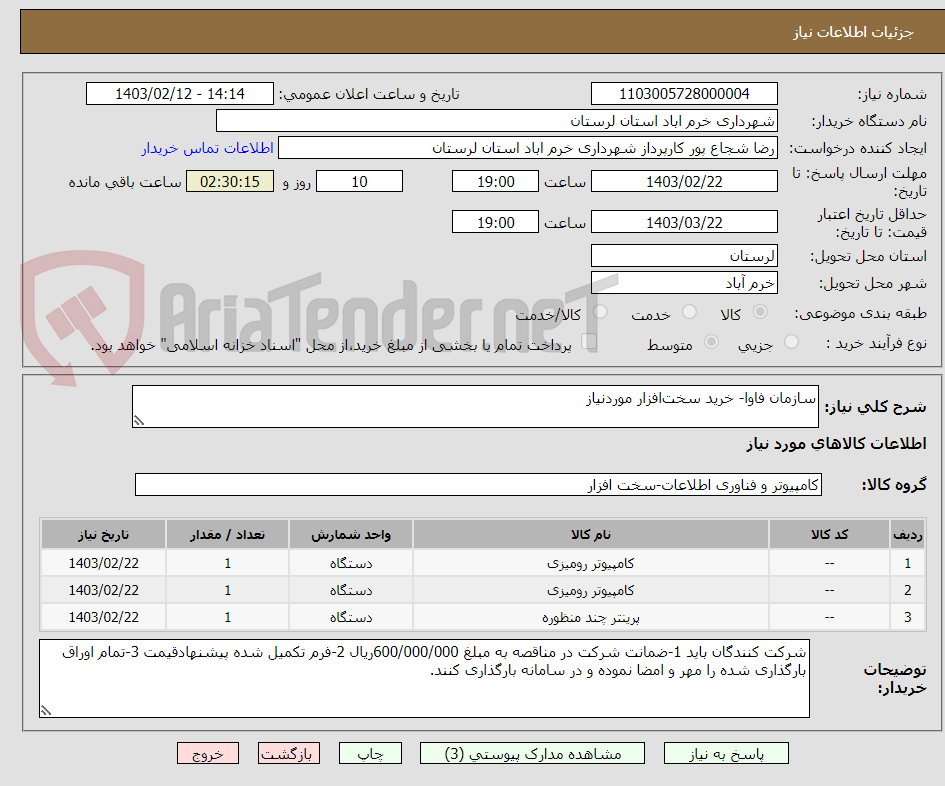Screen dimensions: 945x786
Task: Click the چاپ print button
Action: 370,753
